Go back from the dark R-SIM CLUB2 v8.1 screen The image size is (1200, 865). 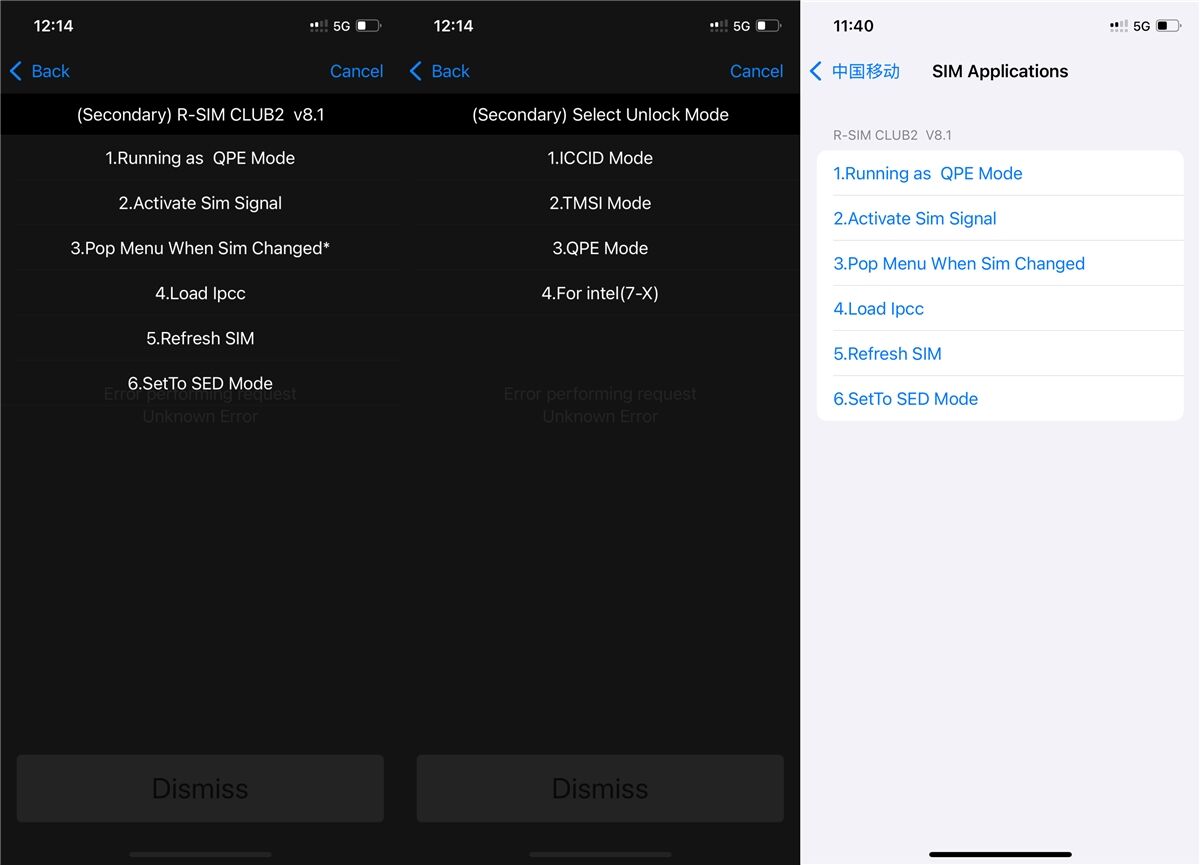40,71
